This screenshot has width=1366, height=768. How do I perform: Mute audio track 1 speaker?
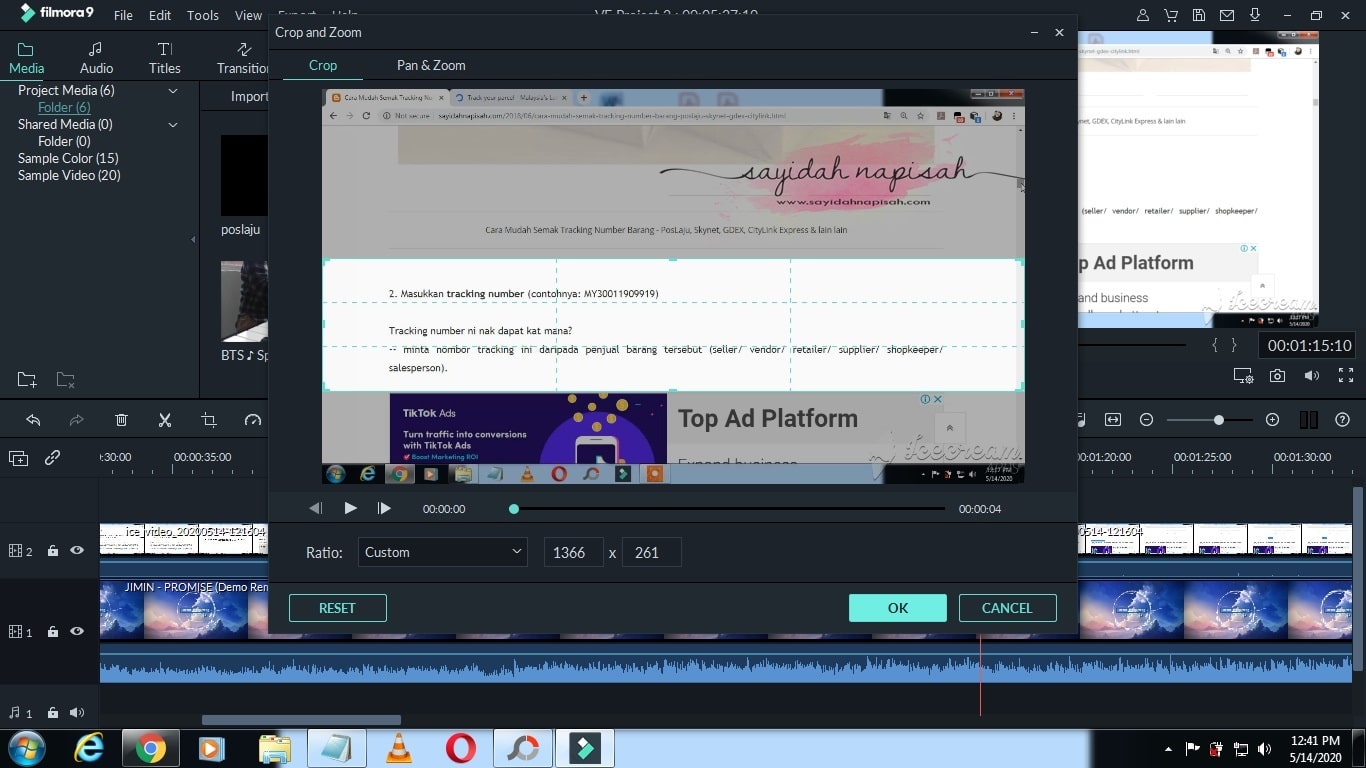click(x=77, y=713)
